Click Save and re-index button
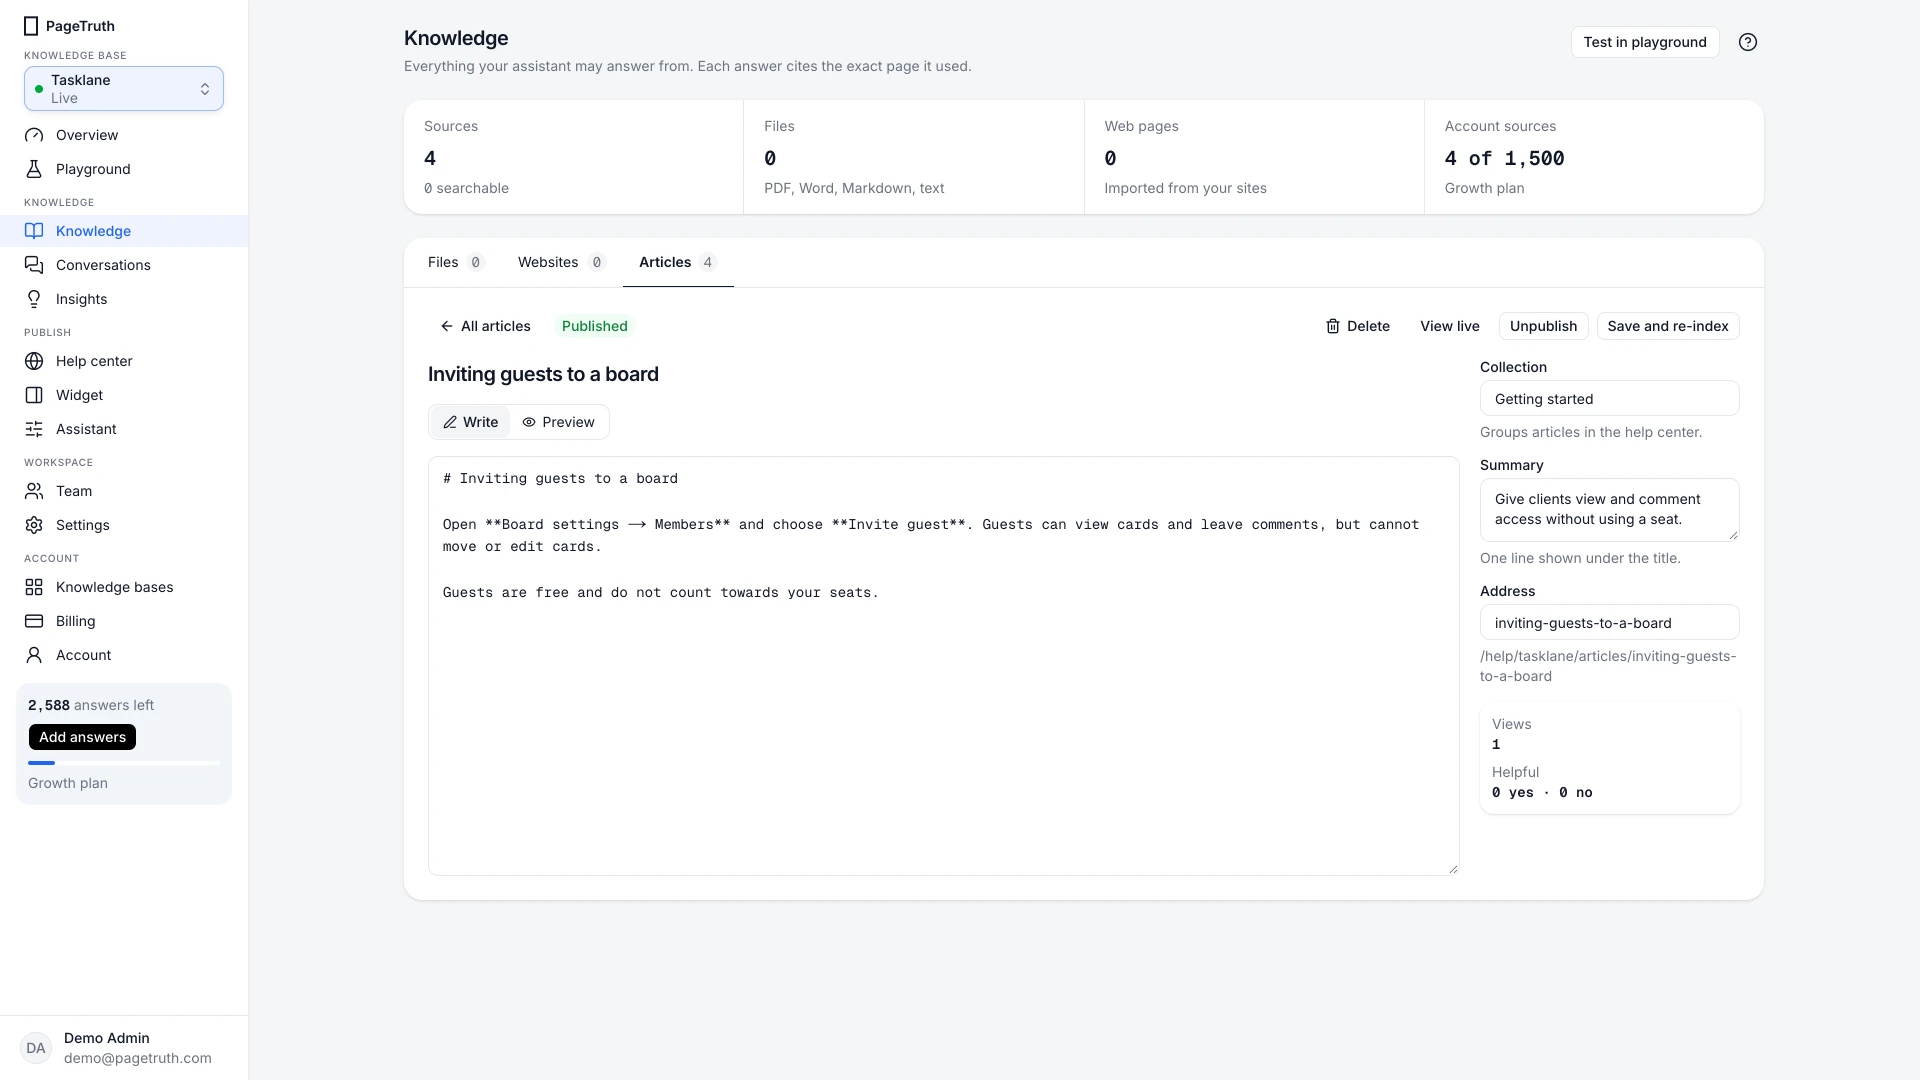1920x1080 pixels. [x=1668, y=326]
